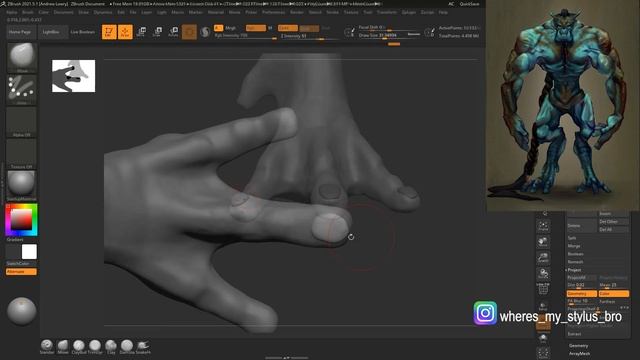The height and width of the screenshot is (360, 640).
Task: Select the Scale transform icon
Action: click(x=157, y=32)
